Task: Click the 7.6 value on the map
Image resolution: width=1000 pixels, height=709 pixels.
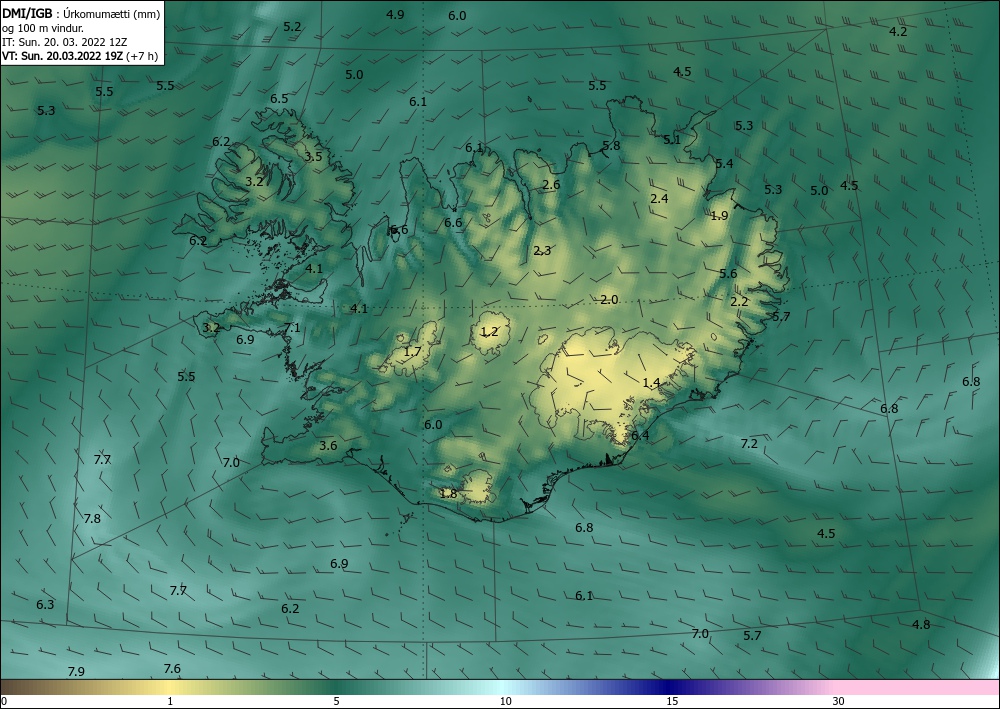Action: pos(172,669)
